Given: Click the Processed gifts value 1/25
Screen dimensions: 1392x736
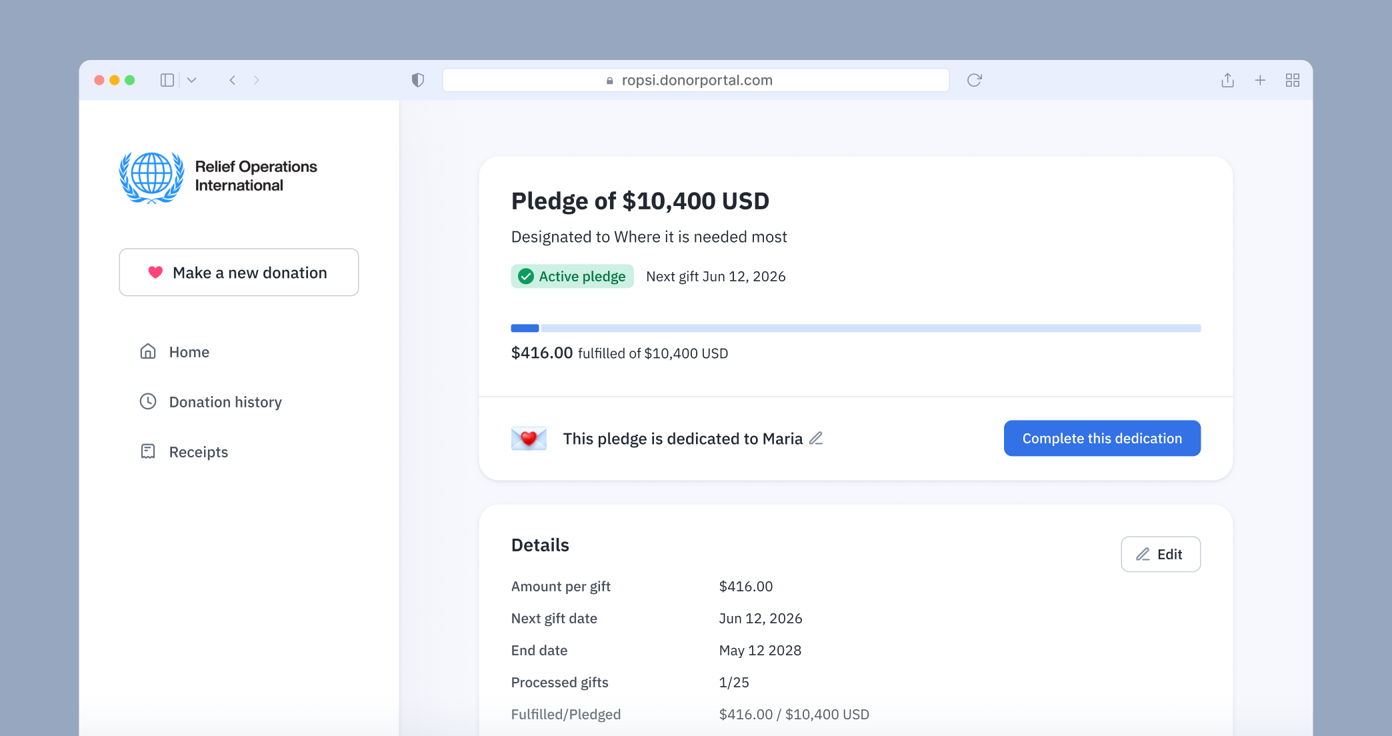Looking at the screenshot, I should click(734, 682).
